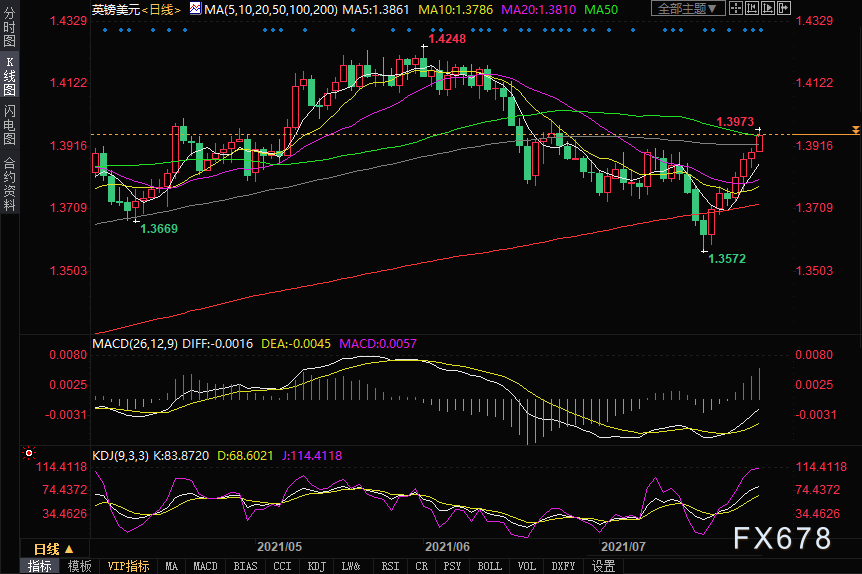Click the MA10:1.3786 value

[x=456, y=9]
